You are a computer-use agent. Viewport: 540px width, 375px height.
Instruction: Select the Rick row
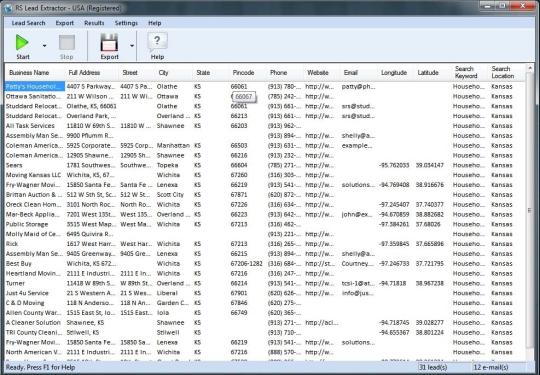coord(265,244)
